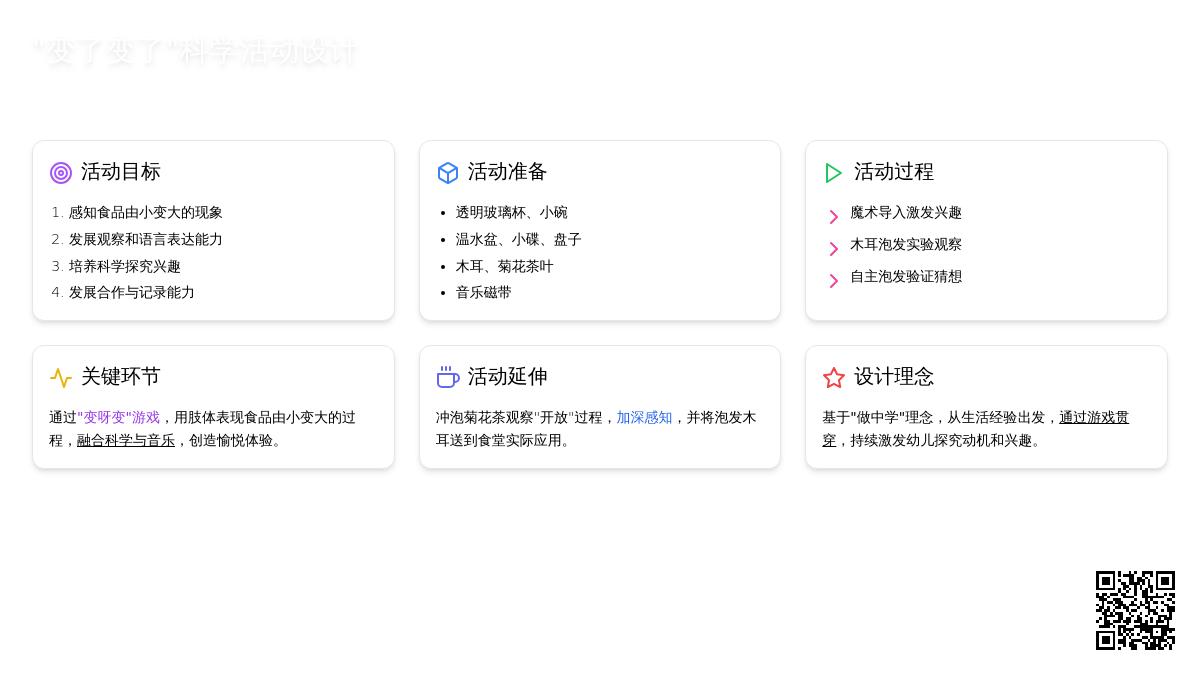The height and width of the screenshot is (675, 1200).
Task: Click the red star icon beside 设计理念
Action: (834, 378)
